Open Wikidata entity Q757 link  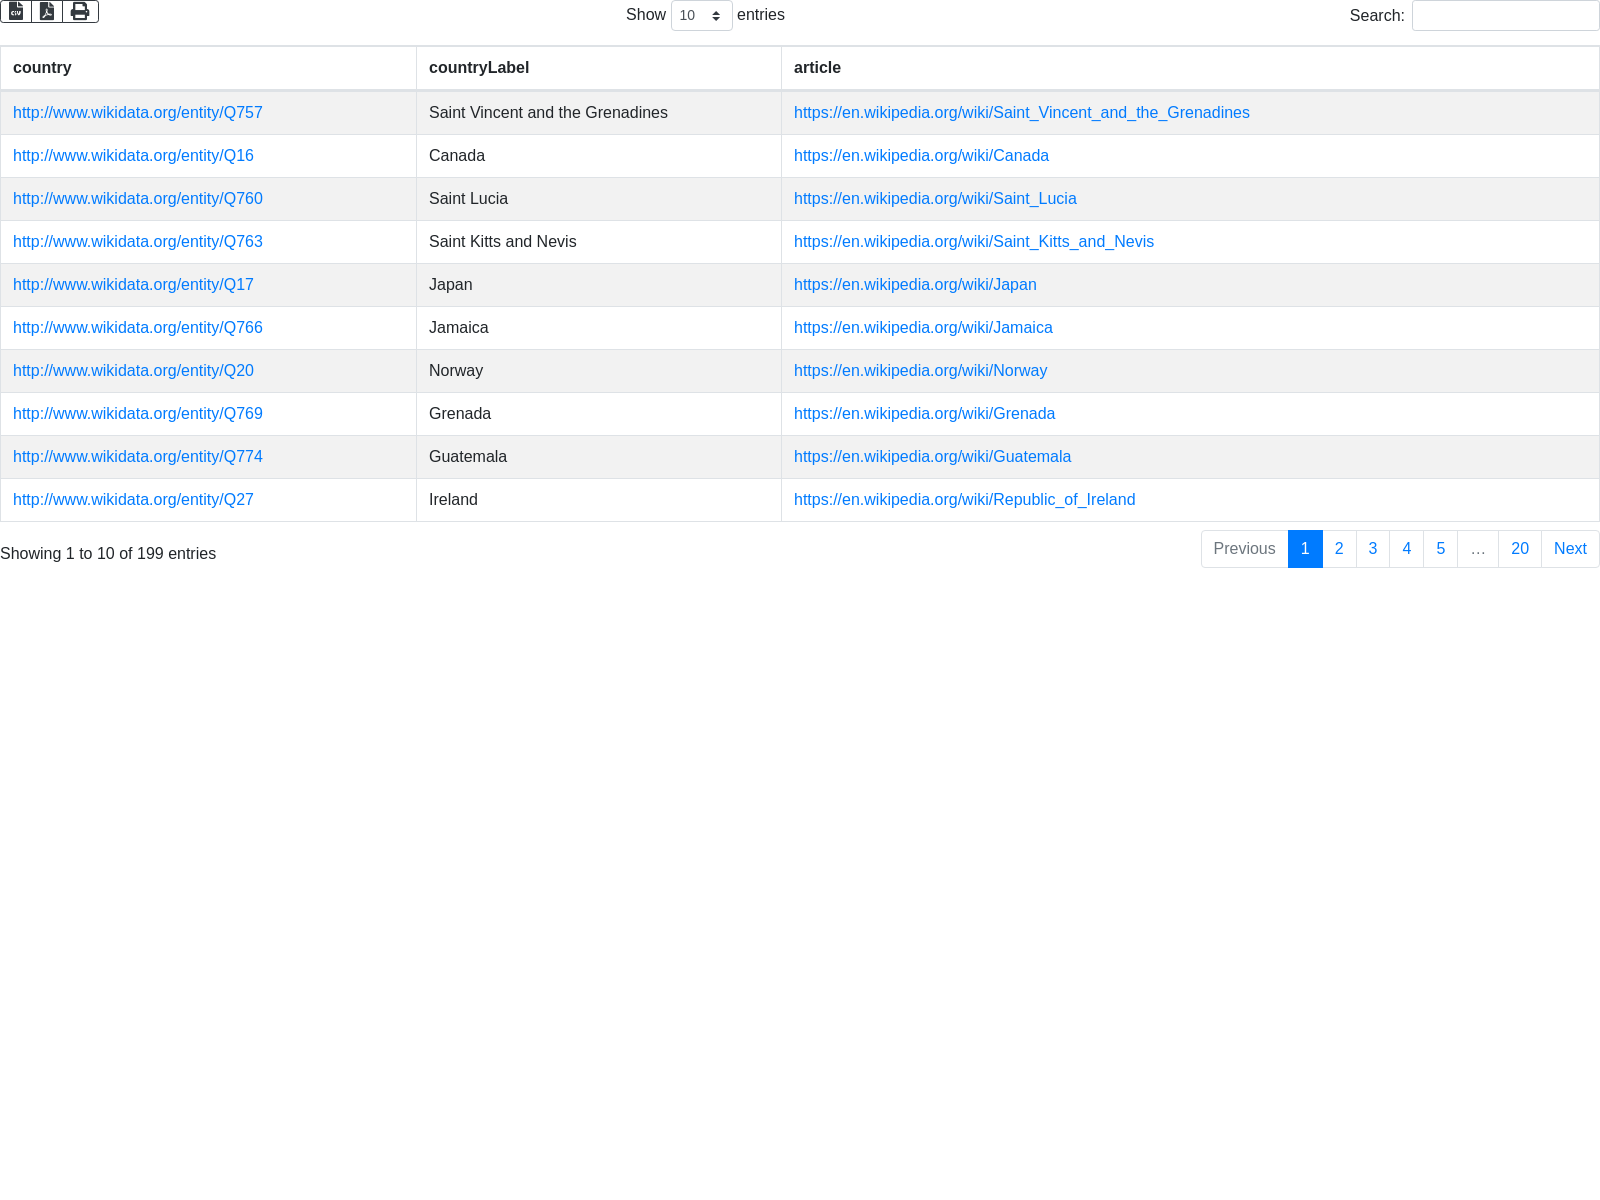click(x=138, y=113)
